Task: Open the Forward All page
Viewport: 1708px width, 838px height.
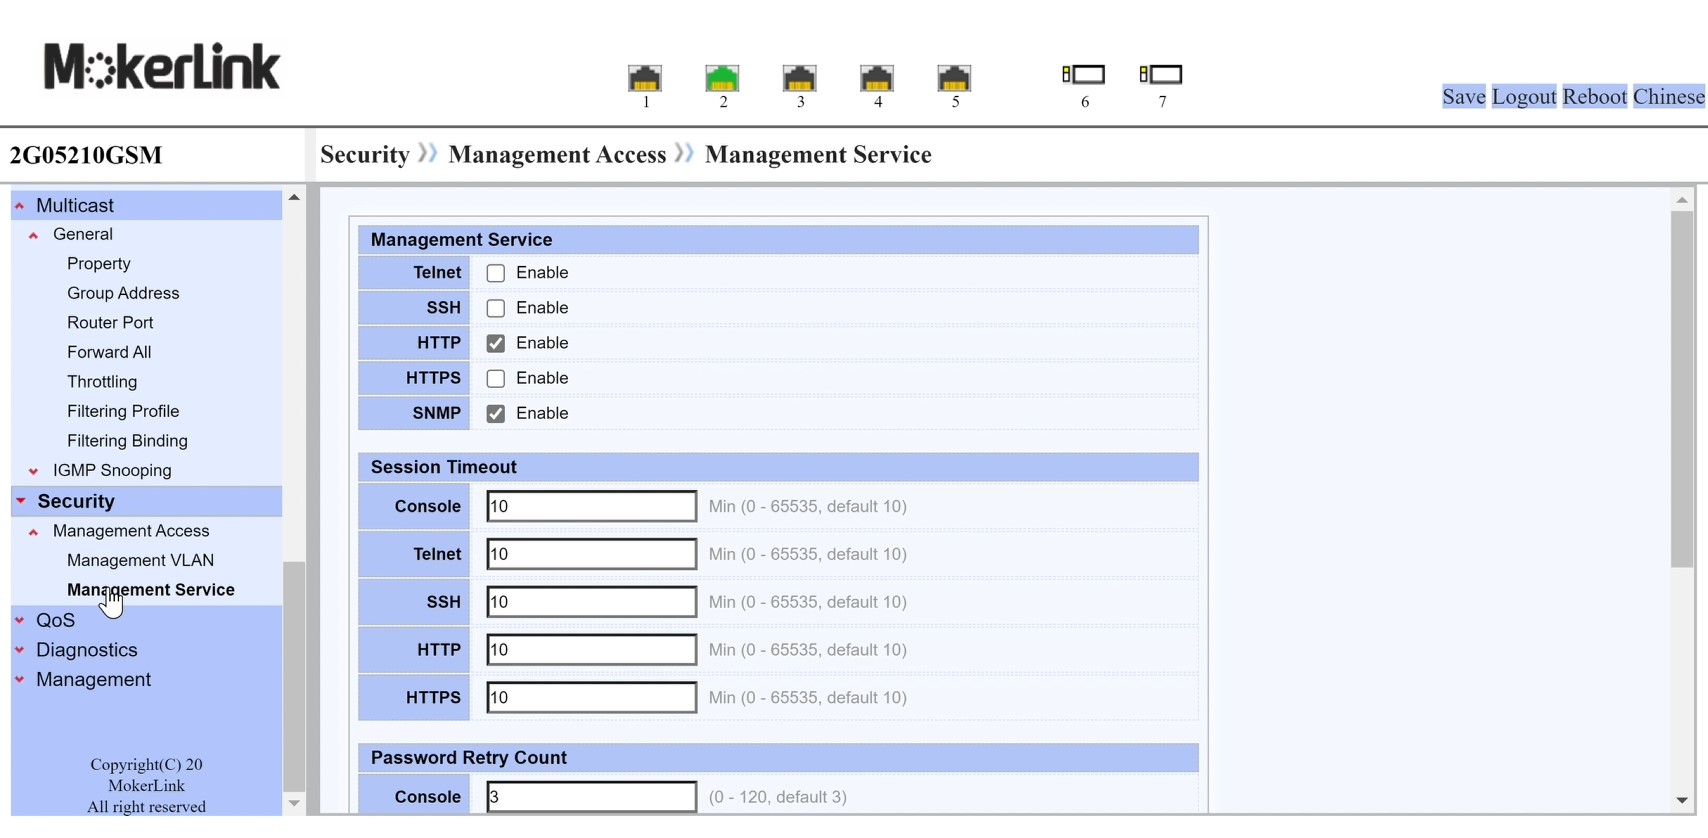Action: pyautogui.click(x=109, y=352)
